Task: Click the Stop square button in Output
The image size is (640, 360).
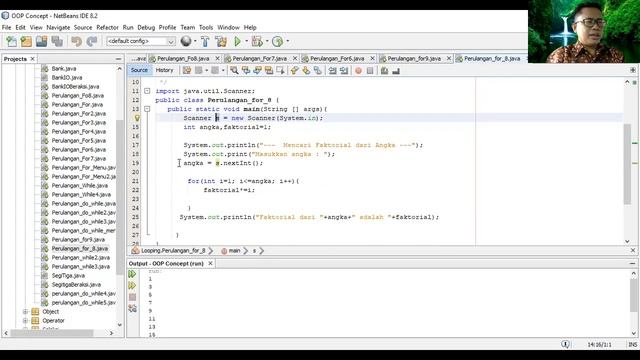Action: pos(132,297)
